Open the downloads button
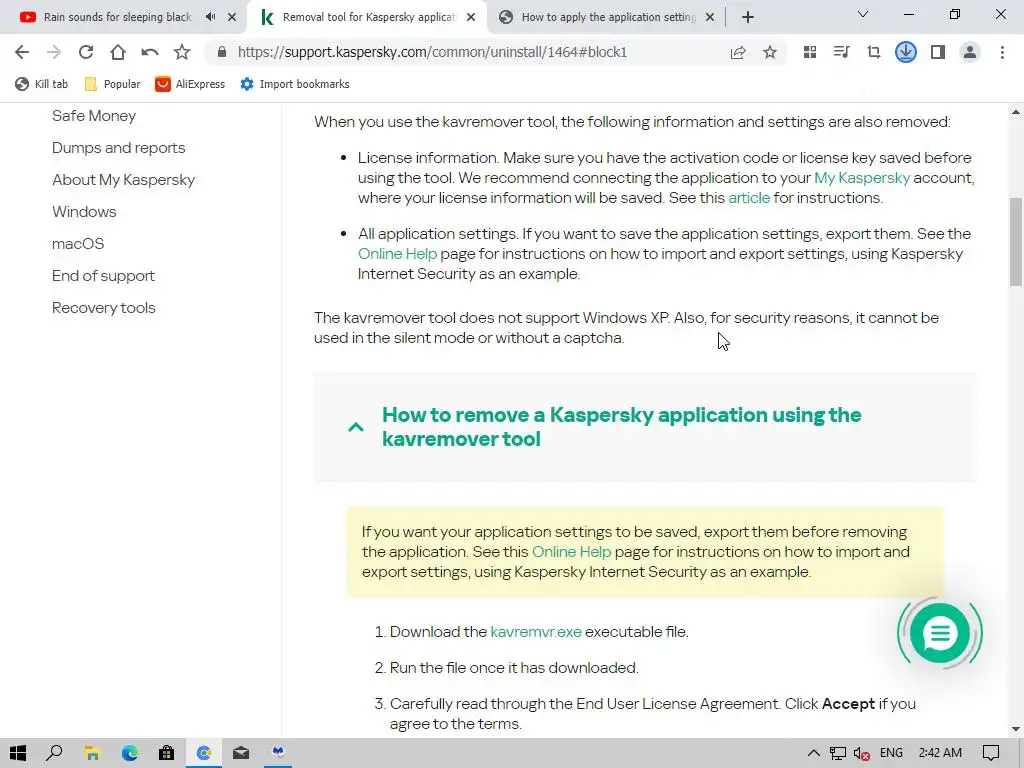 (906, 52)
